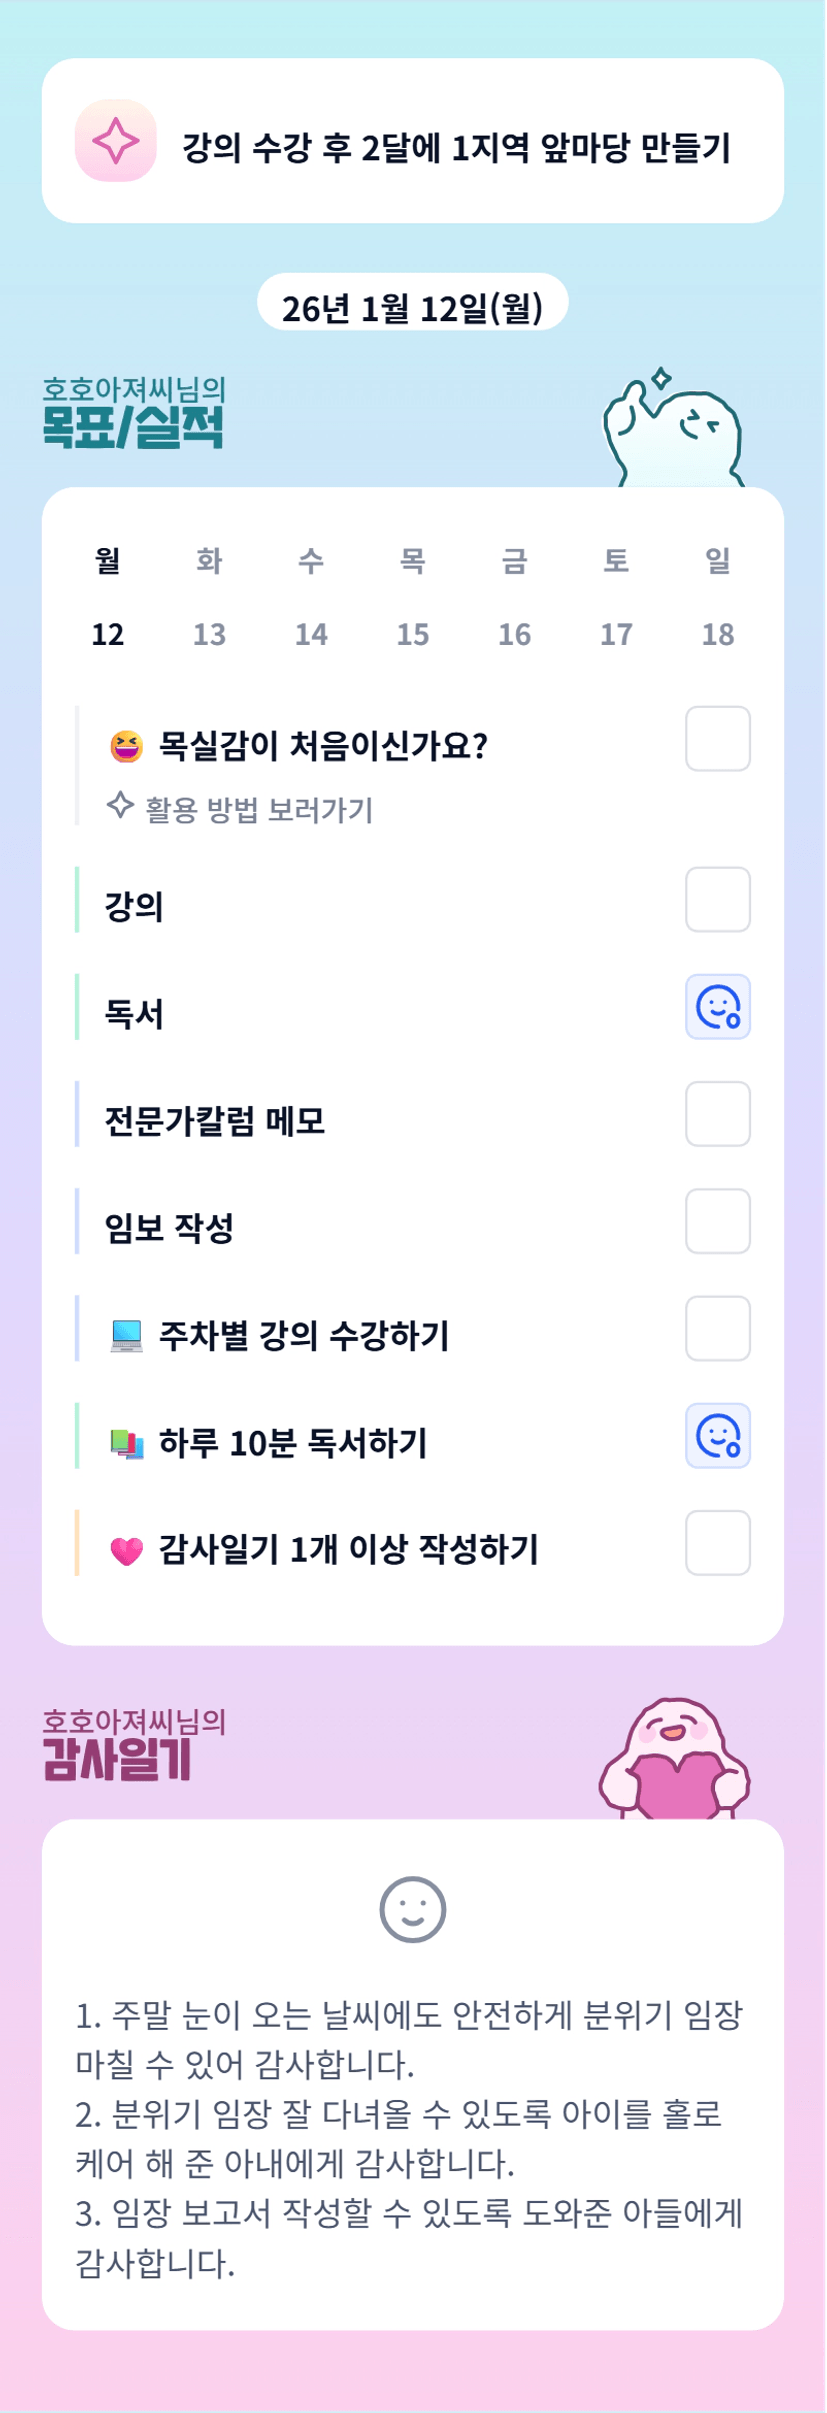Check the 강의 checkbox
827x2413 pixels.
coord(717,900)
